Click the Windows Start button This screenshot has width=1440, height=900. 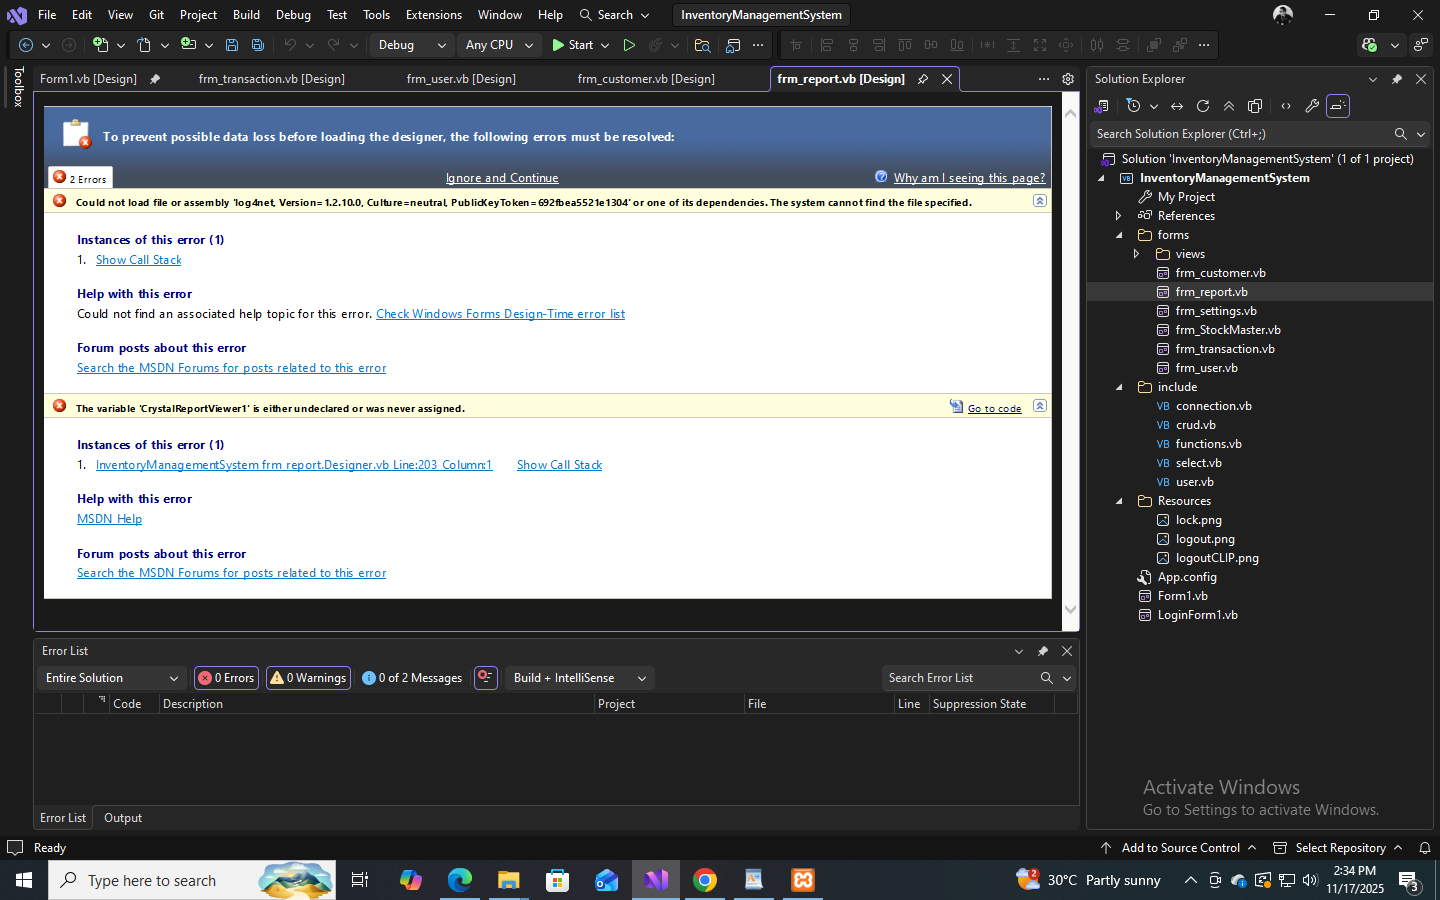24,880
